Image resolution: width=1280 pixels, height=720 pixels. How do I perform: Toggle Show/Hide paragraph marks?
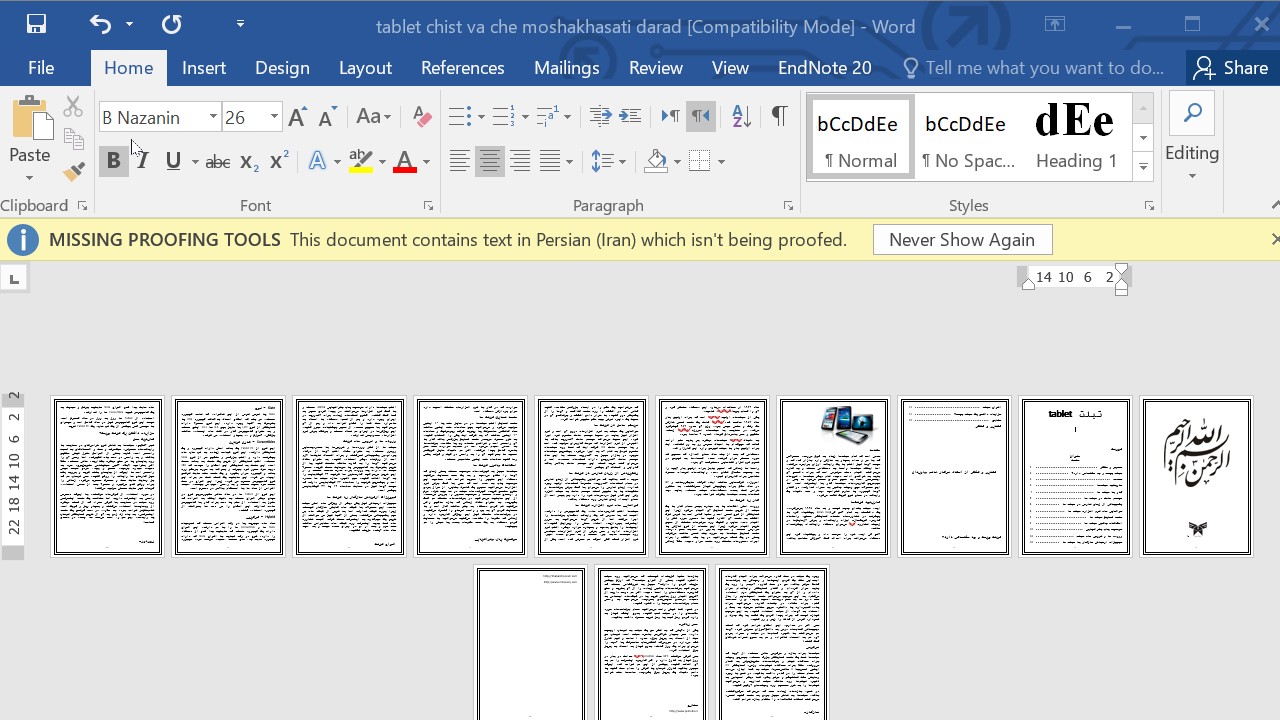point(779,116)
